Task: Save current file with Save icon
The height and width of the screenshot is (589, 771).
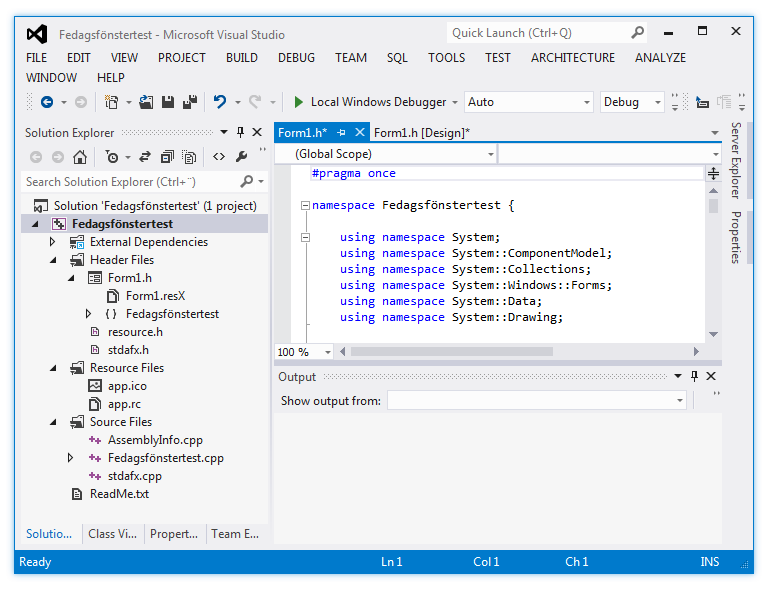Action: [x=168, y=102]
